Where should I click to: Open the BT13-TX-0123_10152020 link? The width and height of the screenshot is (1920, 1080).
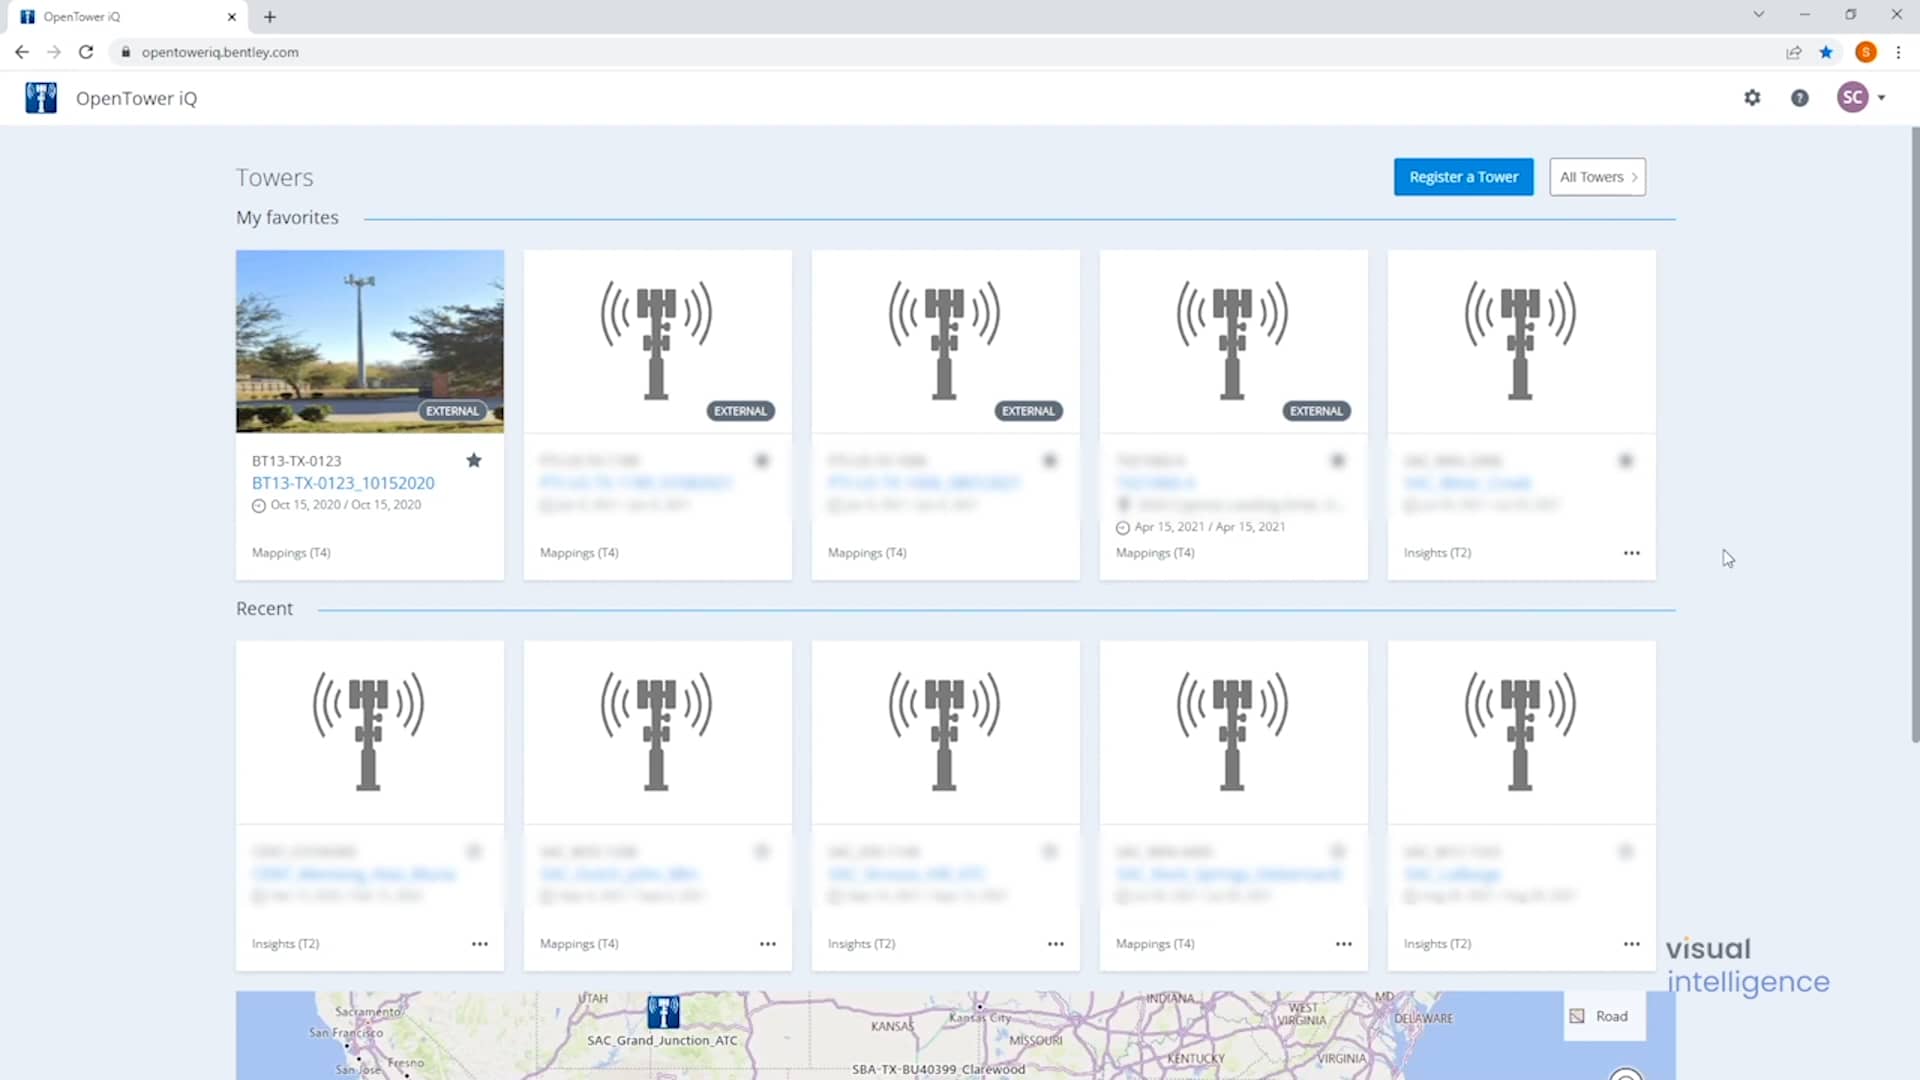pos(343,482)
